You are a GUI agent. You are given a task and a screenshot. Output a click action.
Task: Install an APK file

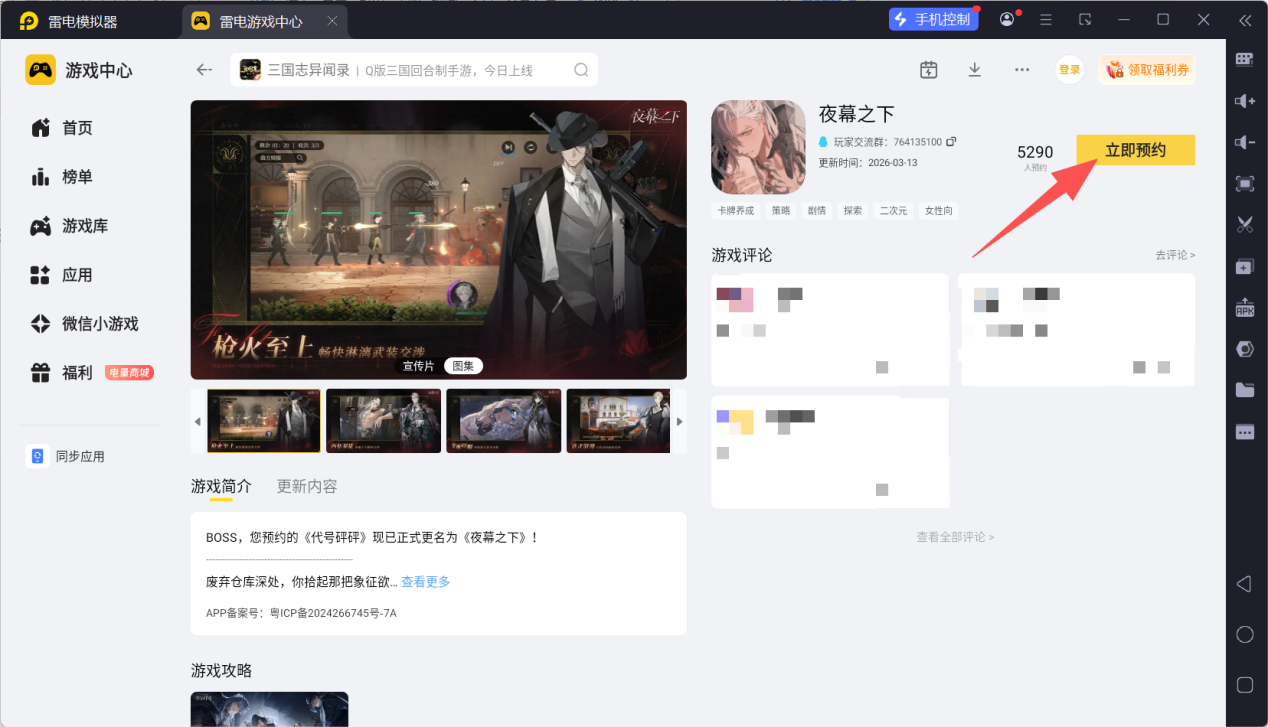pos(1244,307)
